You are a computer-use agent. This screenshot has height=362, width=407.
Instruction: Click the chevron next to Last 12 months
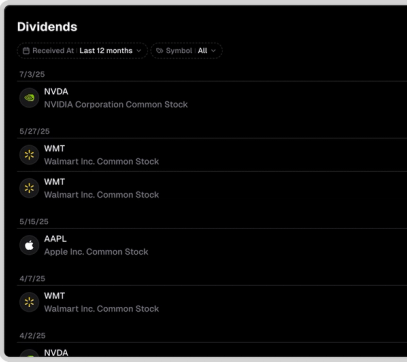139,51
